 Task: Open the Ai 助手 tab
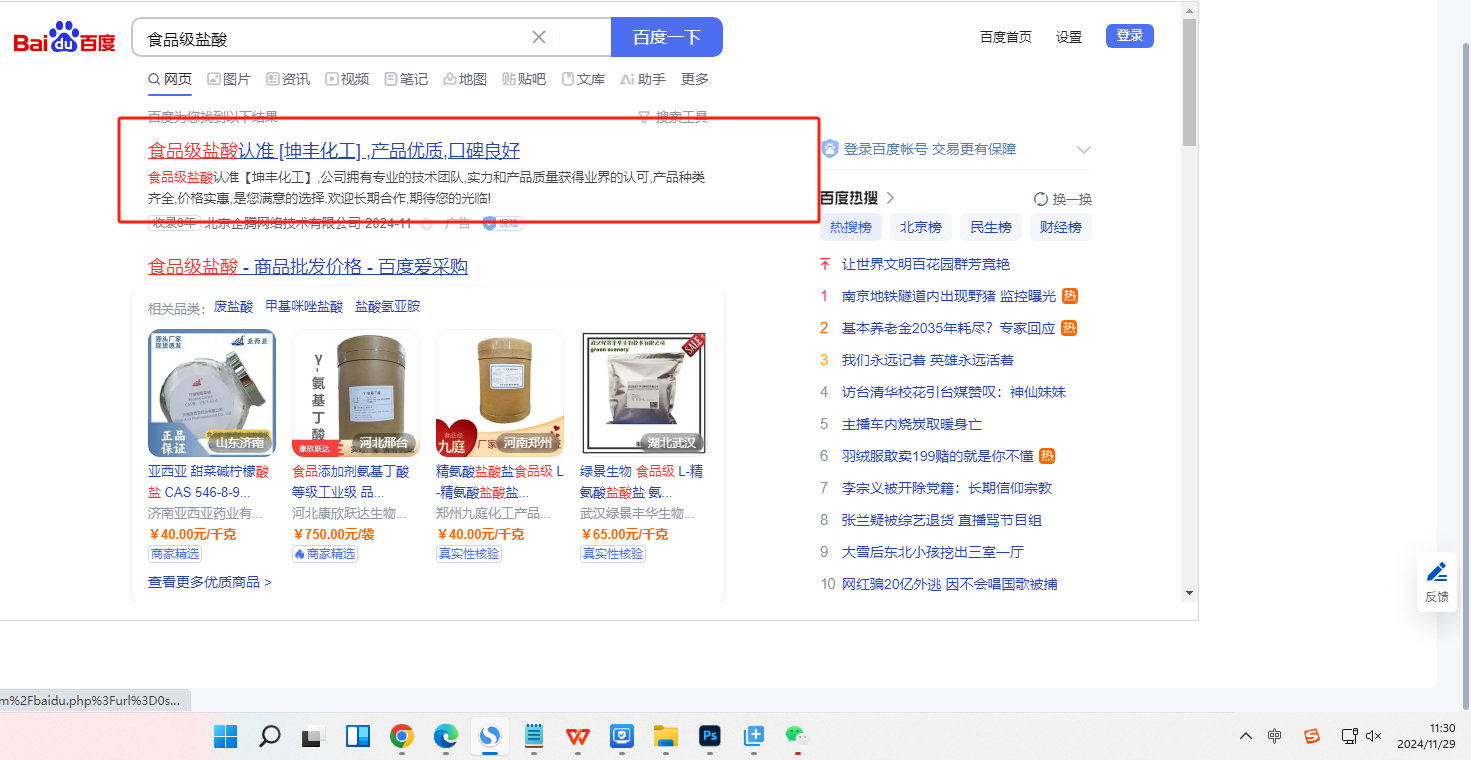642,79
